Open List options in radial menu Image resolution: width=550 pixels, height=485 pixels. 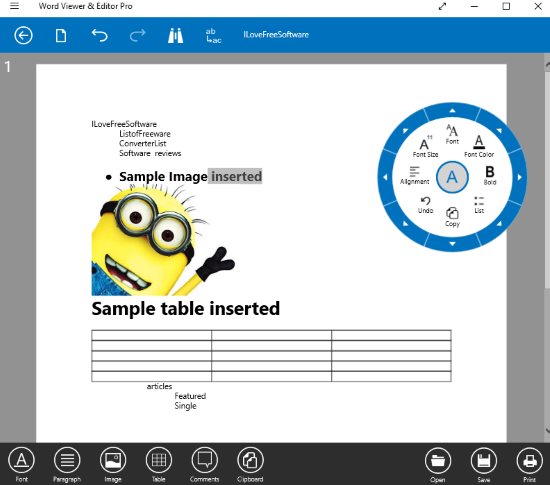pos(479,205)
